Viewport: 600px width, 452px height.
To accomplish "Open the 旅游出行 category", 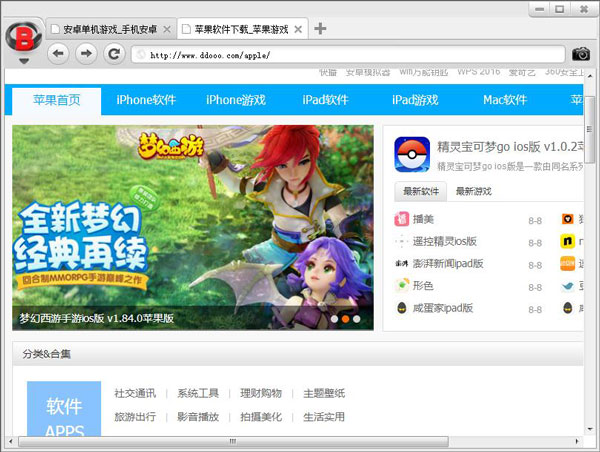I will [135, 417].
